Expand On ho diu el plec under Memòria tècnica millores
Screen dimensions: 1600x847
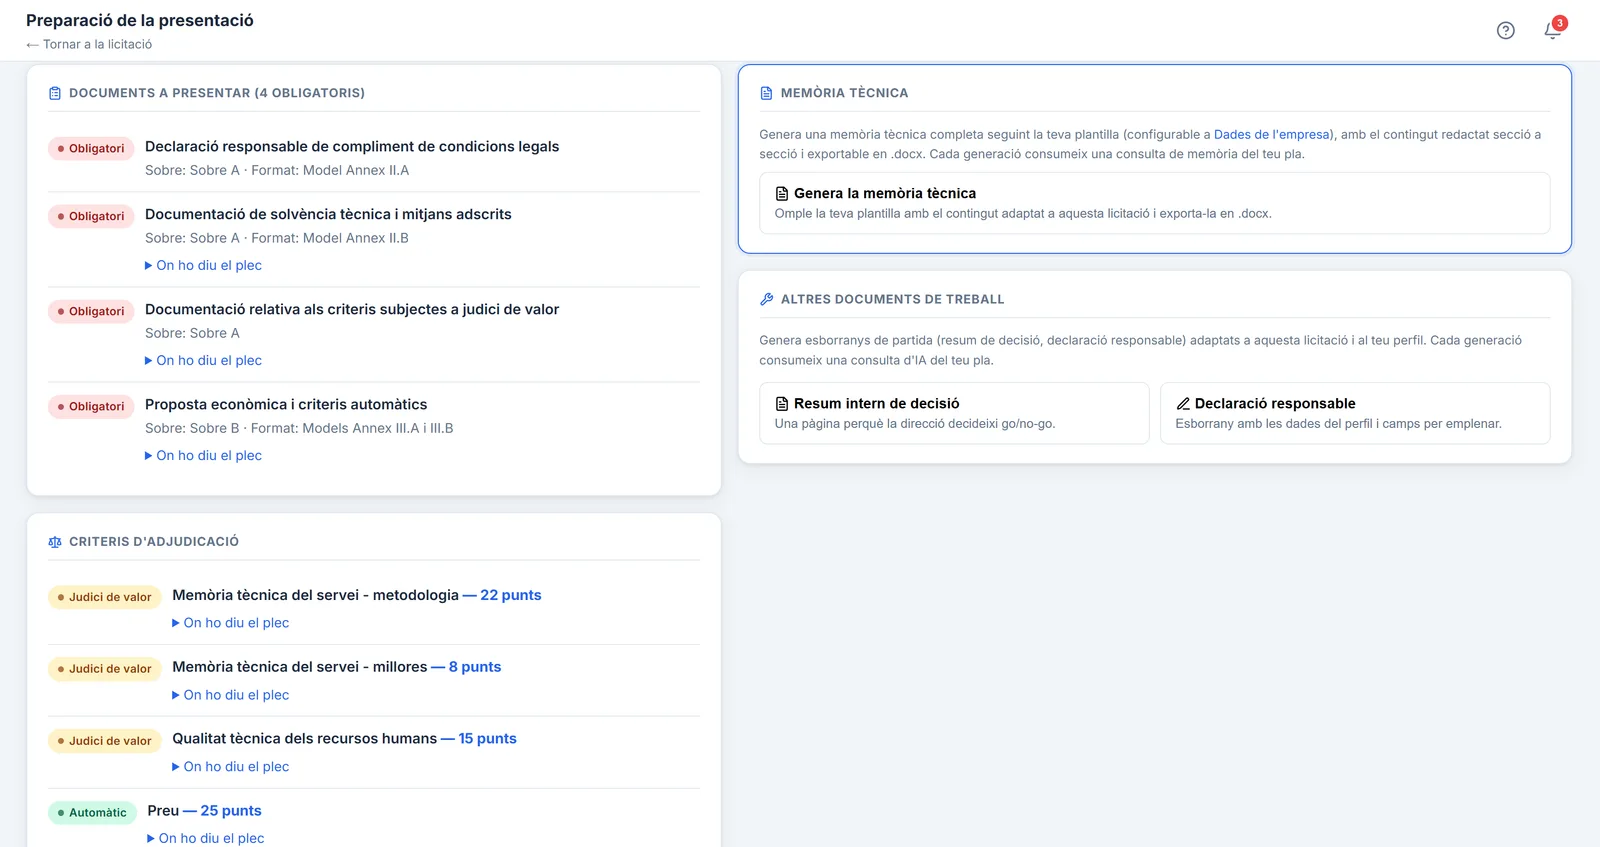(x=230, y=695)
